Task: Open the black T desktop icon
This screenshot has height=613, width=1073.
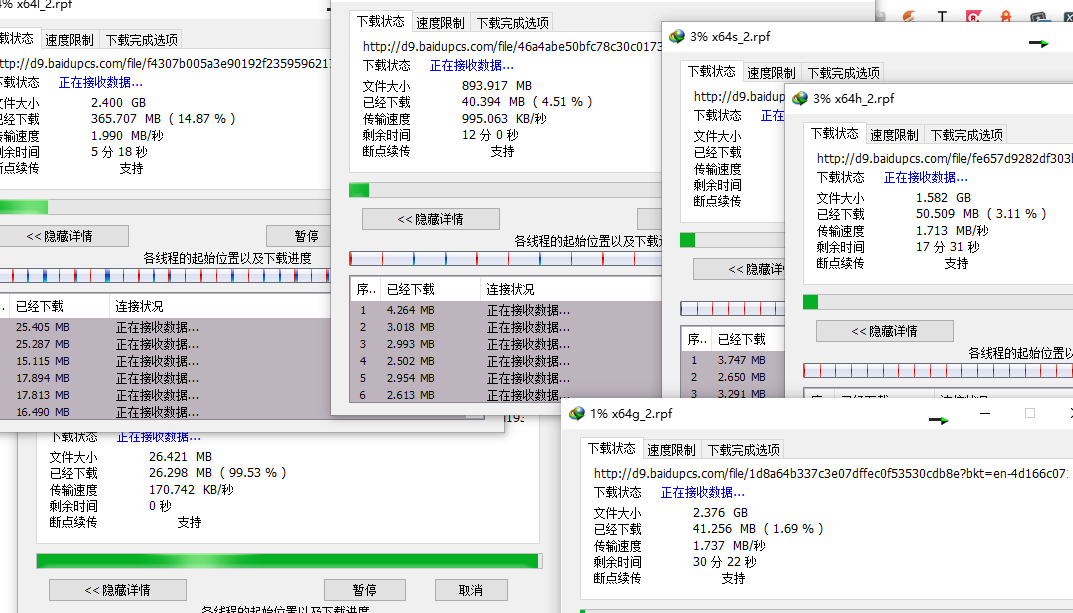Action: click(942, 16)
